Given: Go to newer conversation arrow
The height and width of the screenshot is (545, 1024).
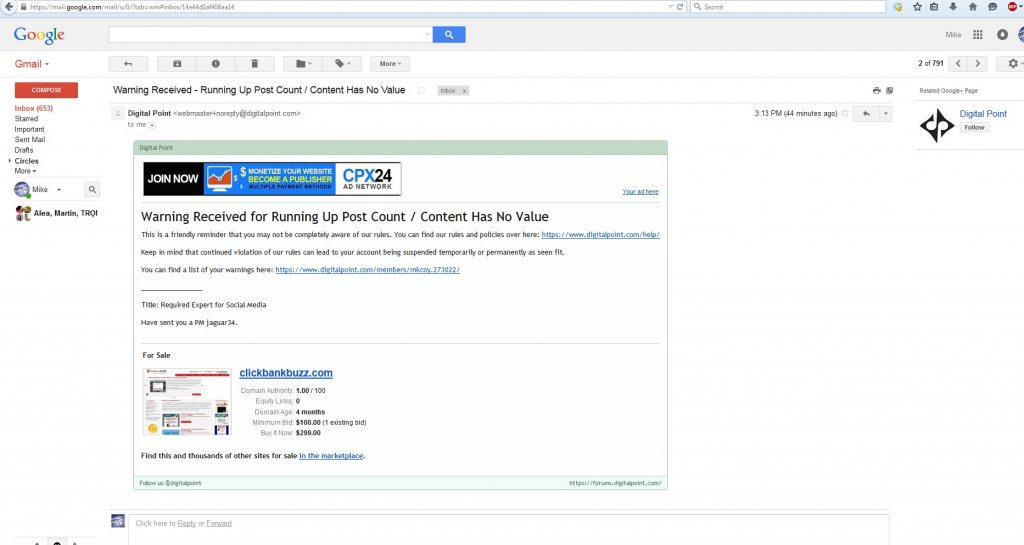Looking at the screenshot, I should tap(958, 63).
